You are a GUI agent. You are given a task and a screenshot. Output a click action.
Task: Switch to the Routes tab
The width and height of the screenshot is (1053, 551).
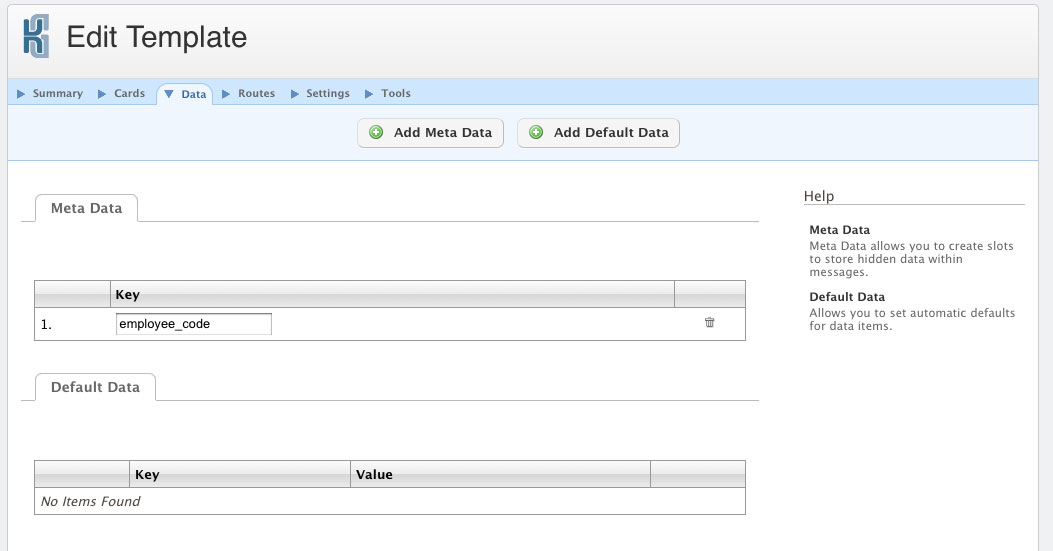(256, 93)
